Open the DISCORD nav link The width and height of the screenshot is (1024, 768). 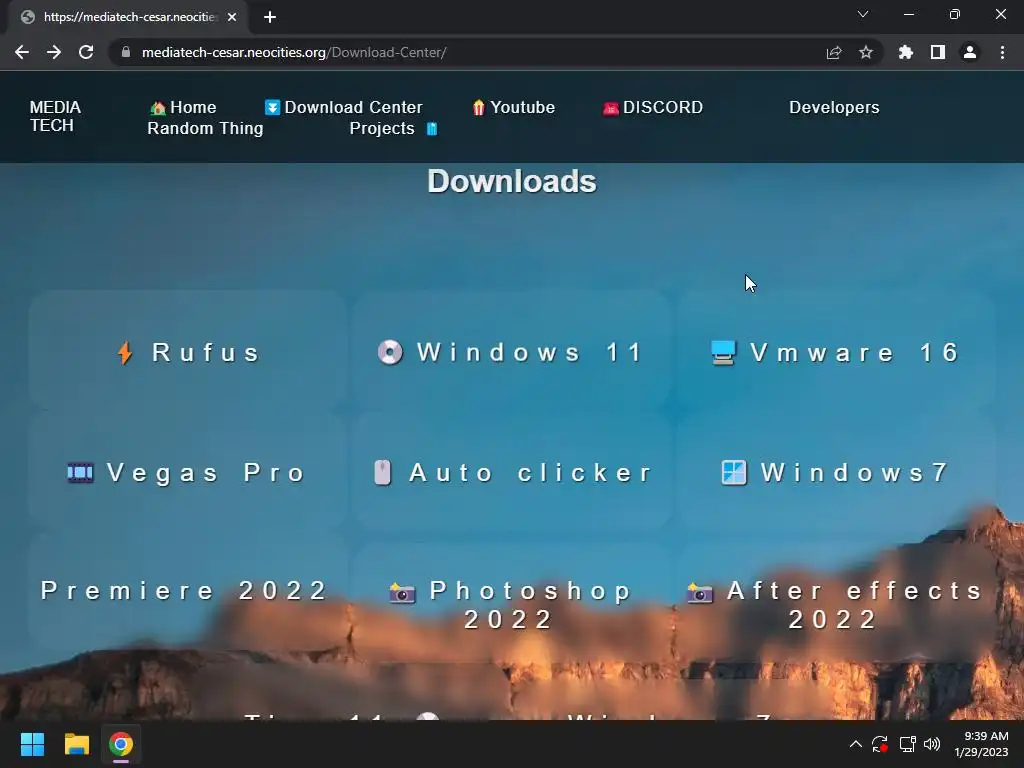[653, 107]
